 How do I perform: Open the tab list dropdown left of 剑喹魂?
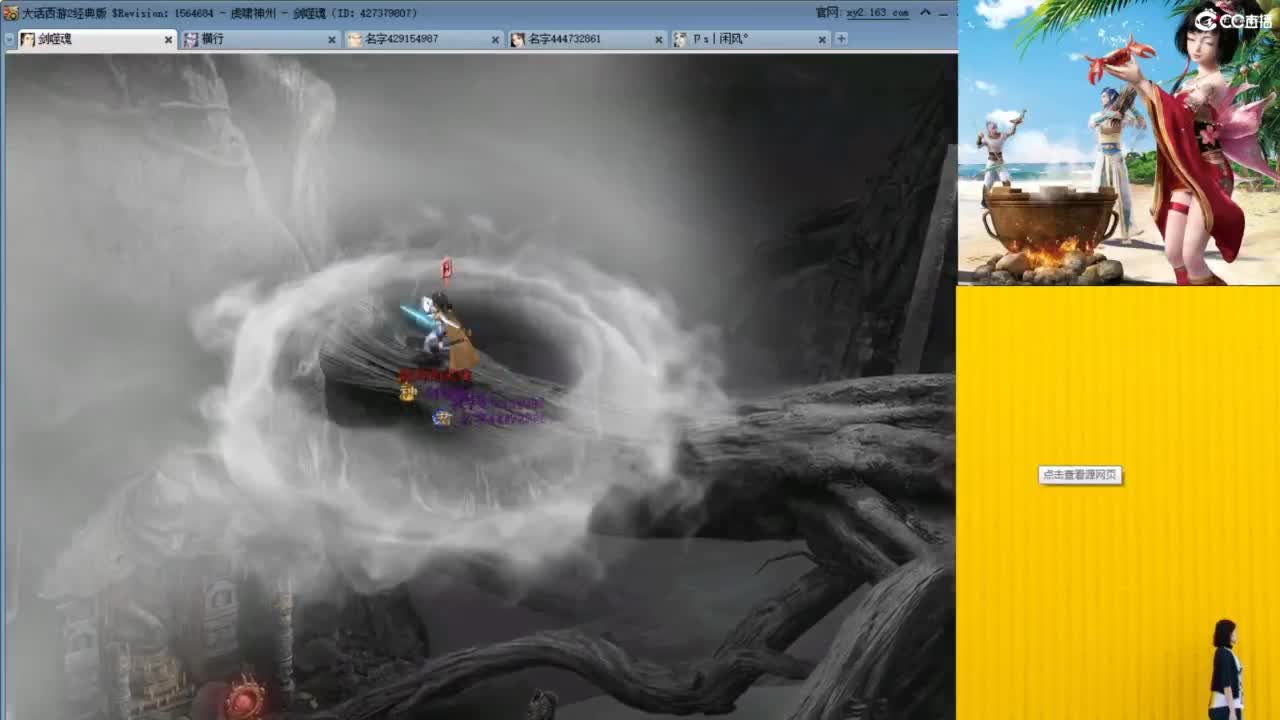point(9,40)
